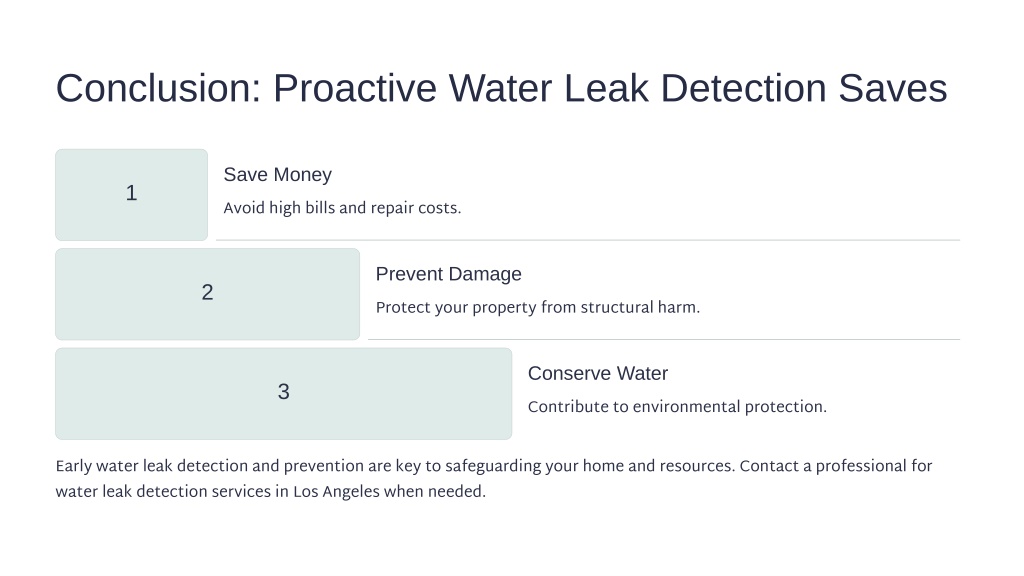Click the word Conclusion in the title
This screenshot has width=1024, height=576.
158,88
